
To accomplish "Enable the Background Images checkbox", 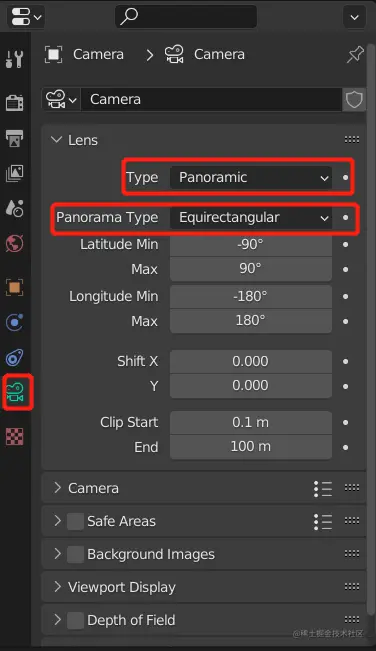I will click(x=75, y=554).
